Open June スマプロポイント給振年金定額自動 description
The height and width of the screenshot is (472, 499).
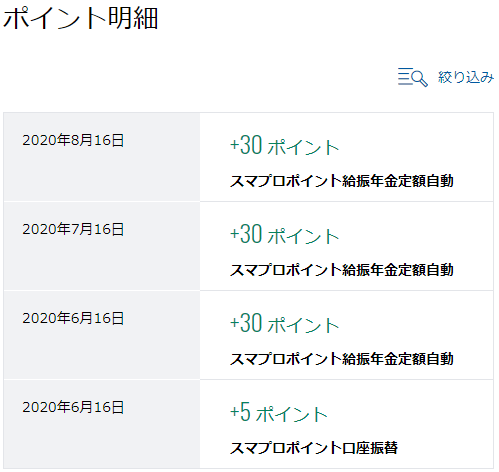point(342,359)
